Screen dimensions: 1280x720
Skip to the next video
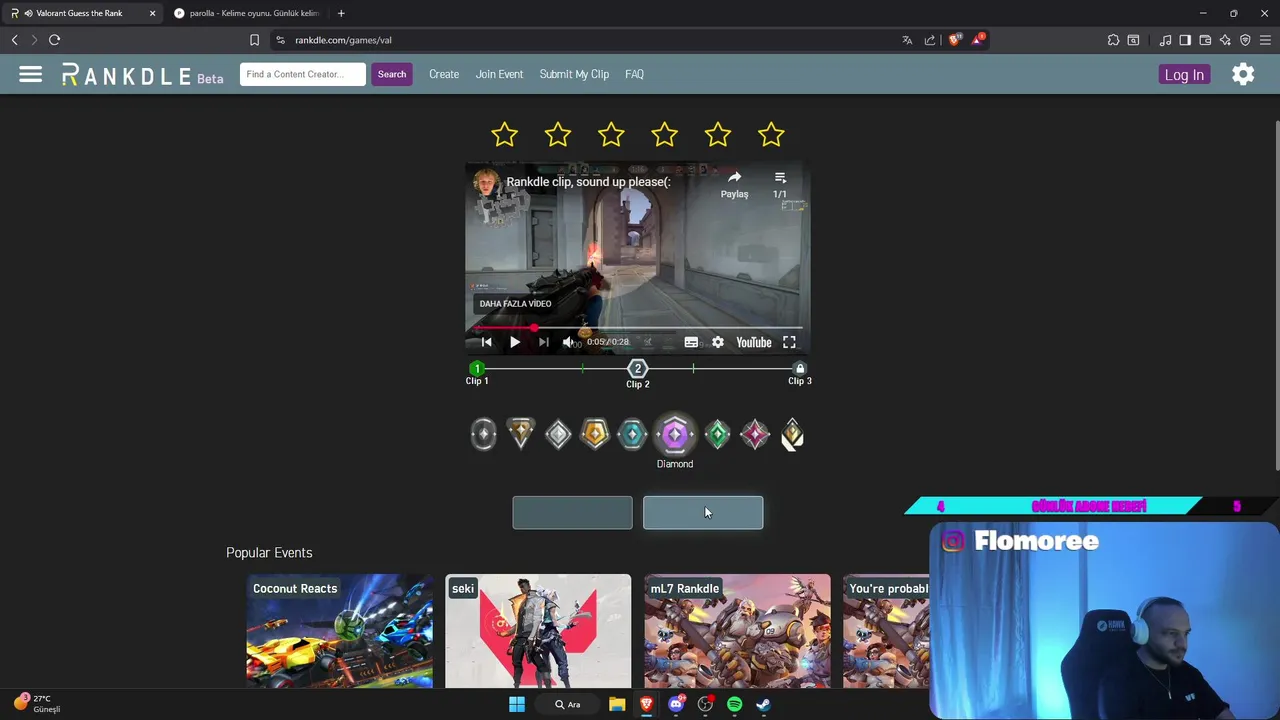coord(543,342)
